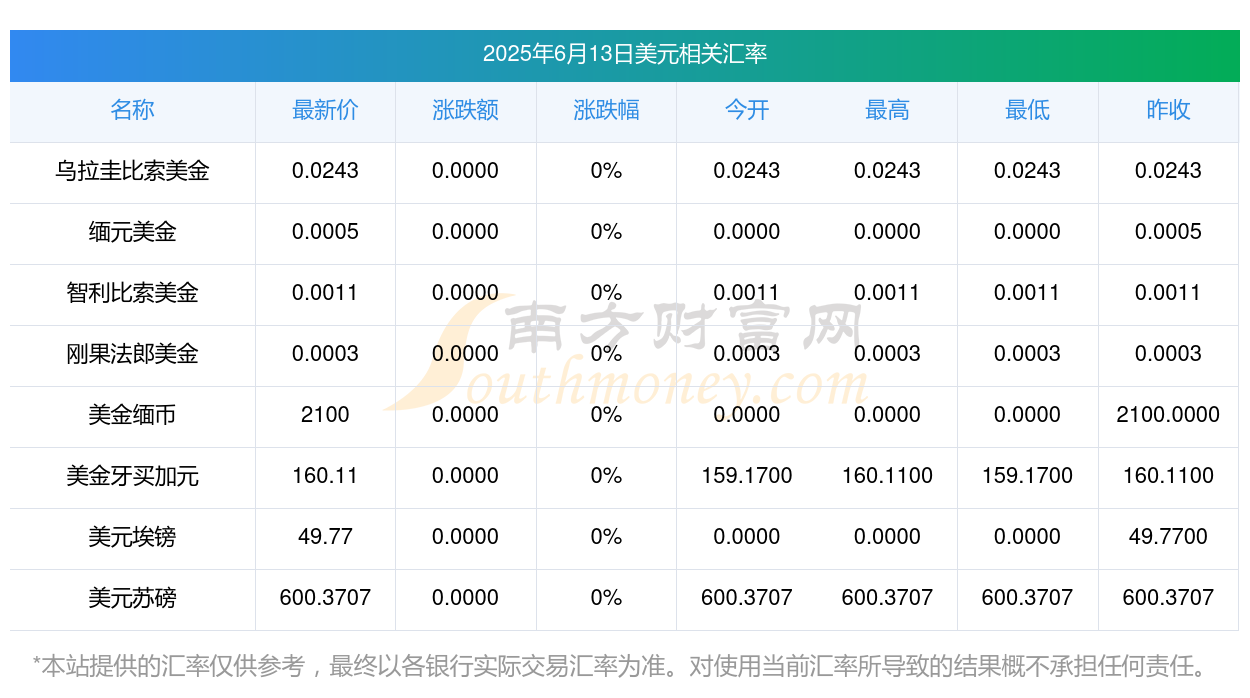The image size is (1250, 698).
Task: Select the 涨跌额 column header
Action: pyautogui.click(x=465, y=110)
